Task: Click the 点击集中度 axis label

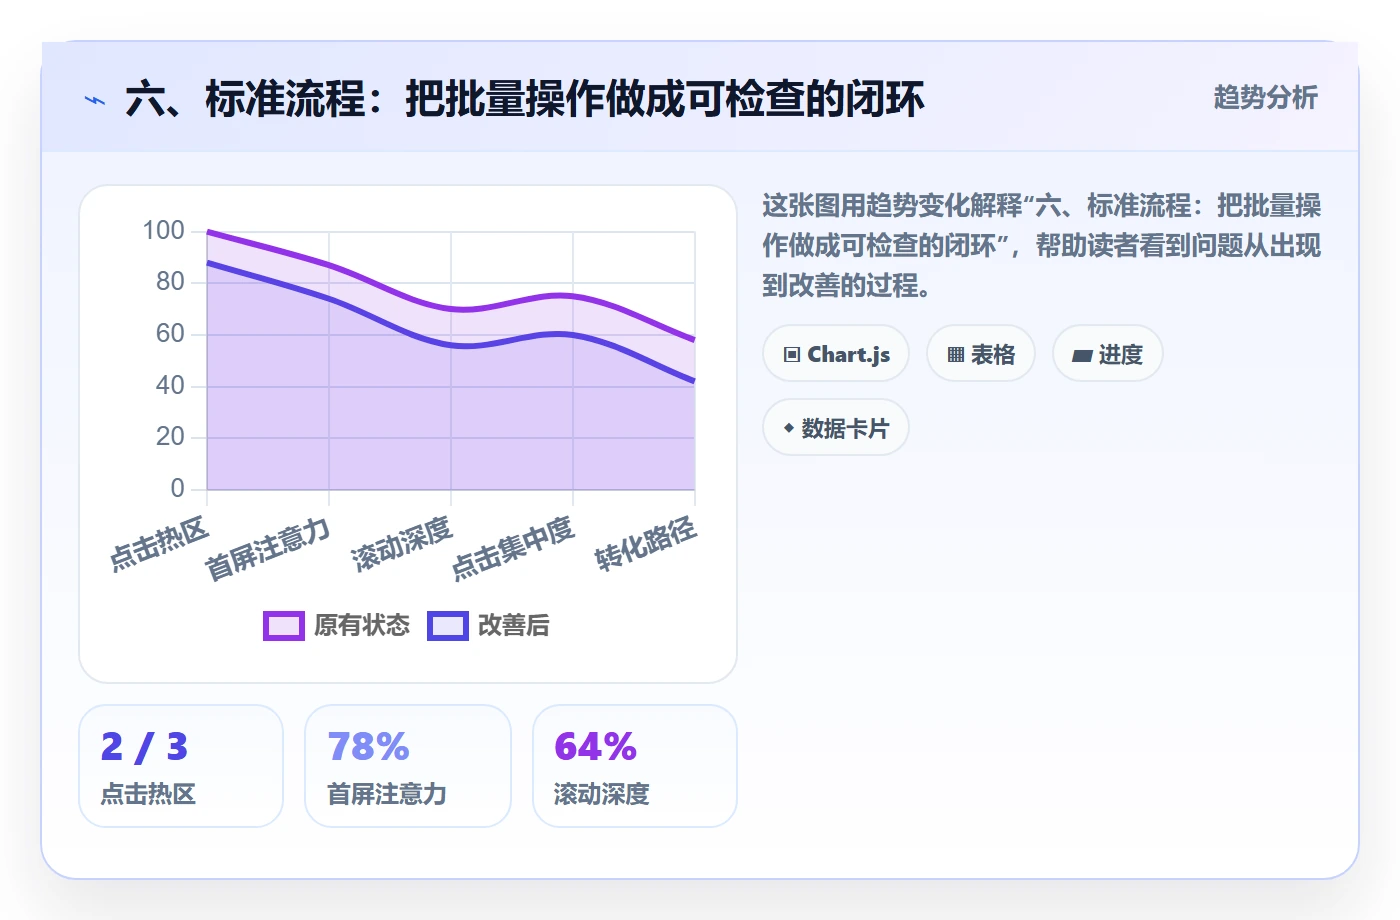Action: coord(512,548)
